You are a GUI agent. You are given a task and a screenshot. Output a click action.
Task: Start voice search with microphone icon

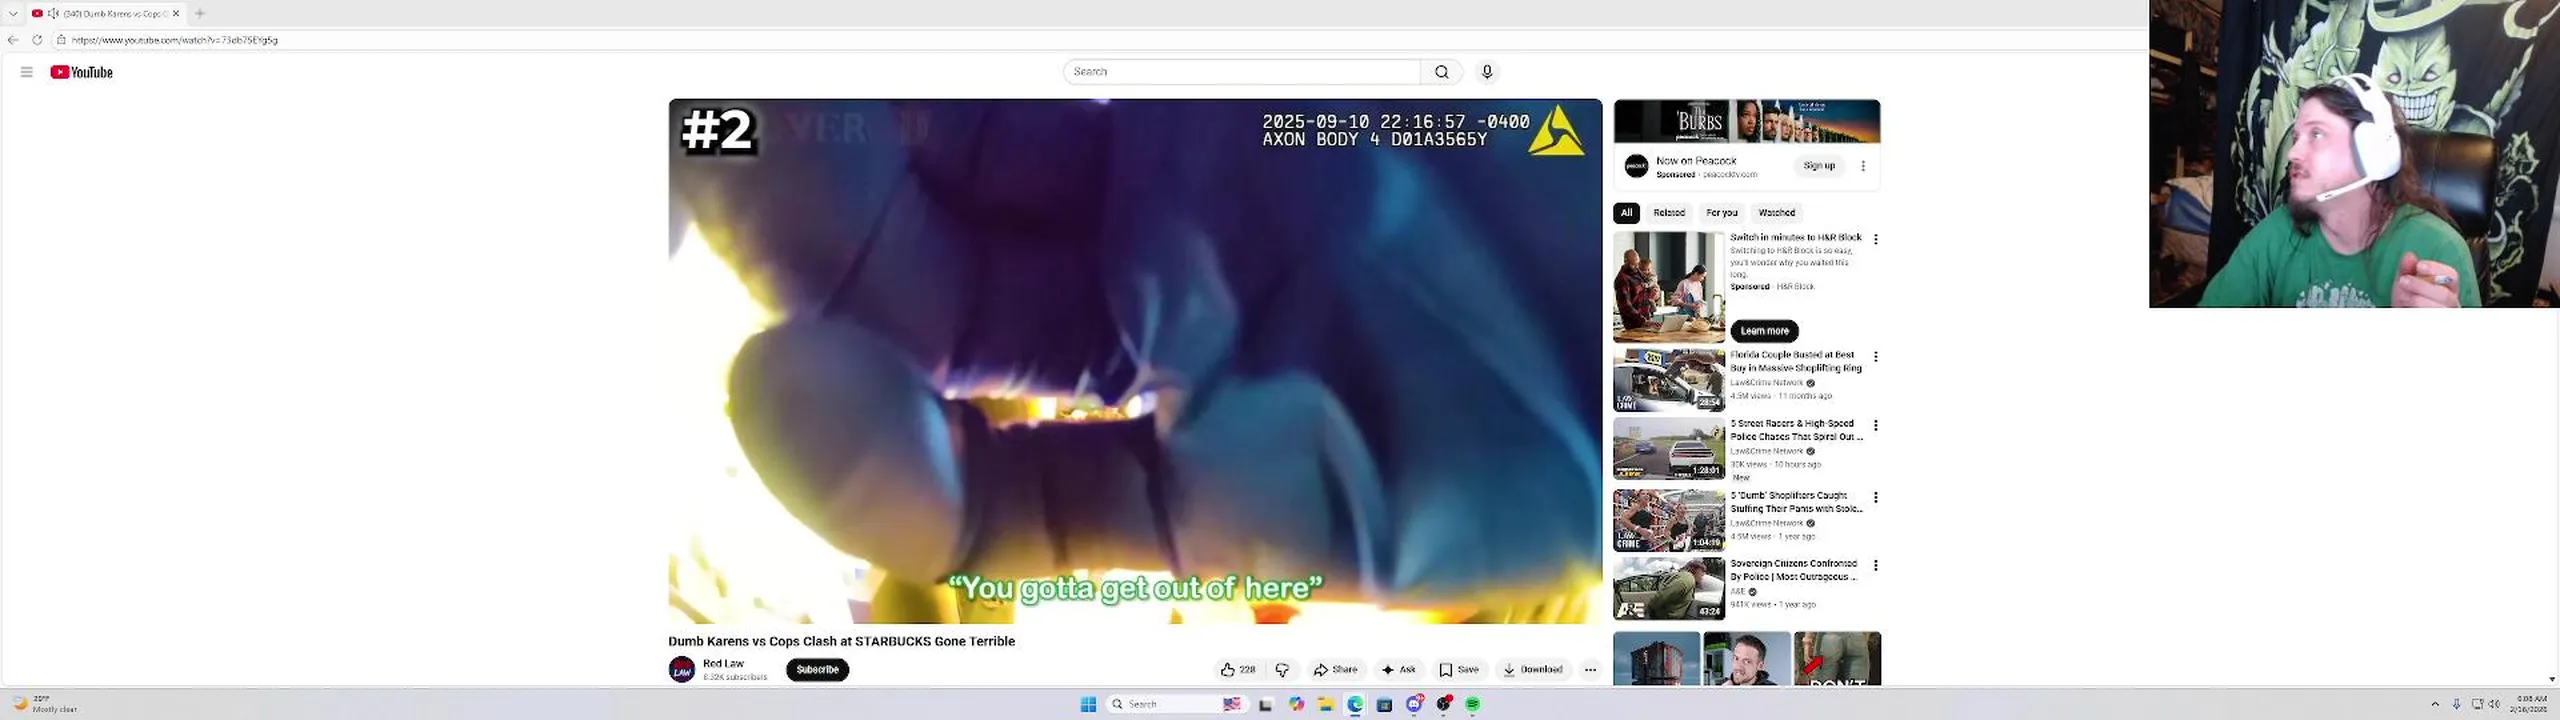(1487, 72)
